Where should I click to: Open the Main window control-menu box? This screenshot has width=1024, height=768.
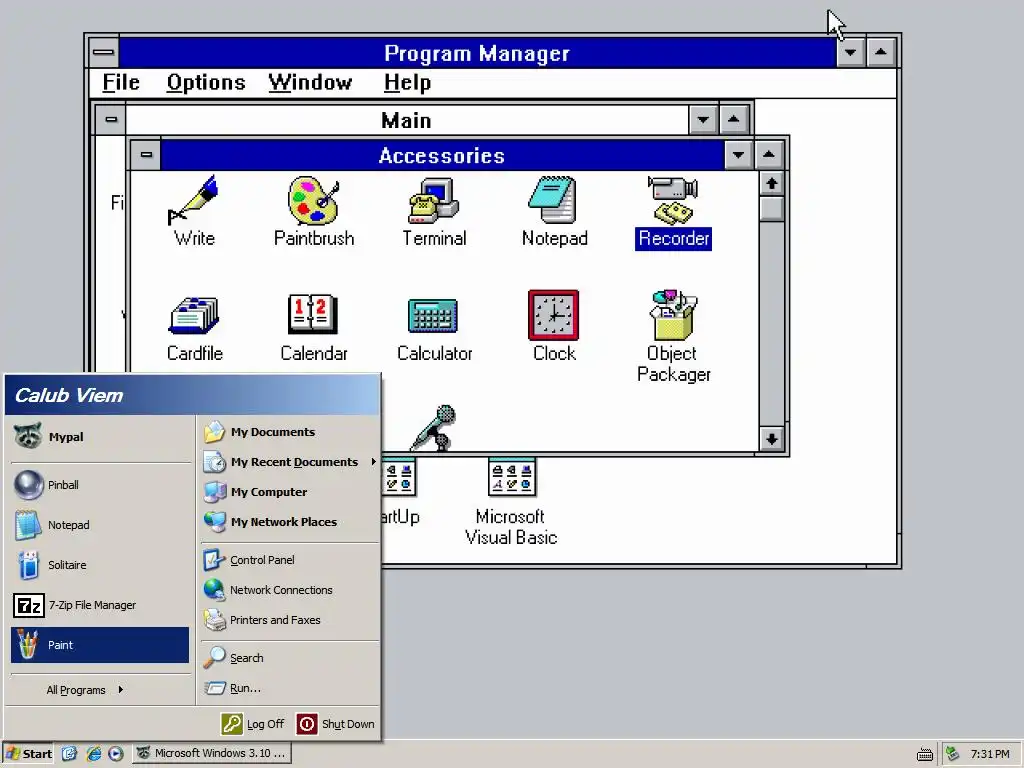coord(111,120)
